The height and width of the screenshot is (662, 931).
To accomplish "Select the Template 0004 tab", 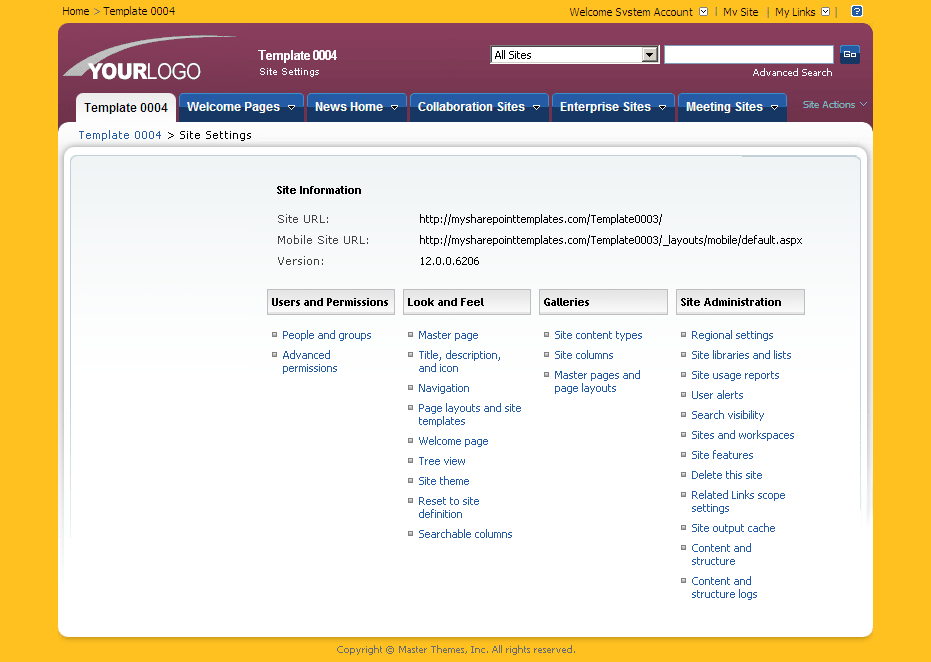I will pyautogui.click(x=125, y=107).
